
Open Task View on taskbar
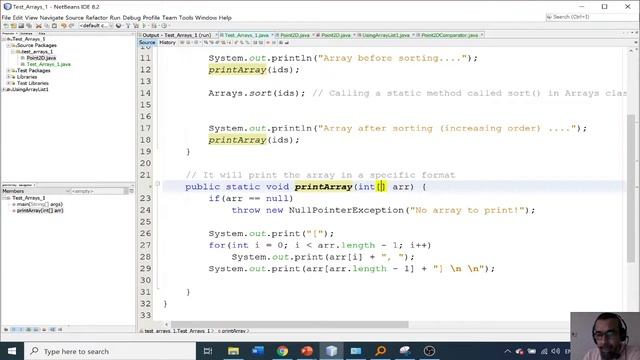(208, 351)
